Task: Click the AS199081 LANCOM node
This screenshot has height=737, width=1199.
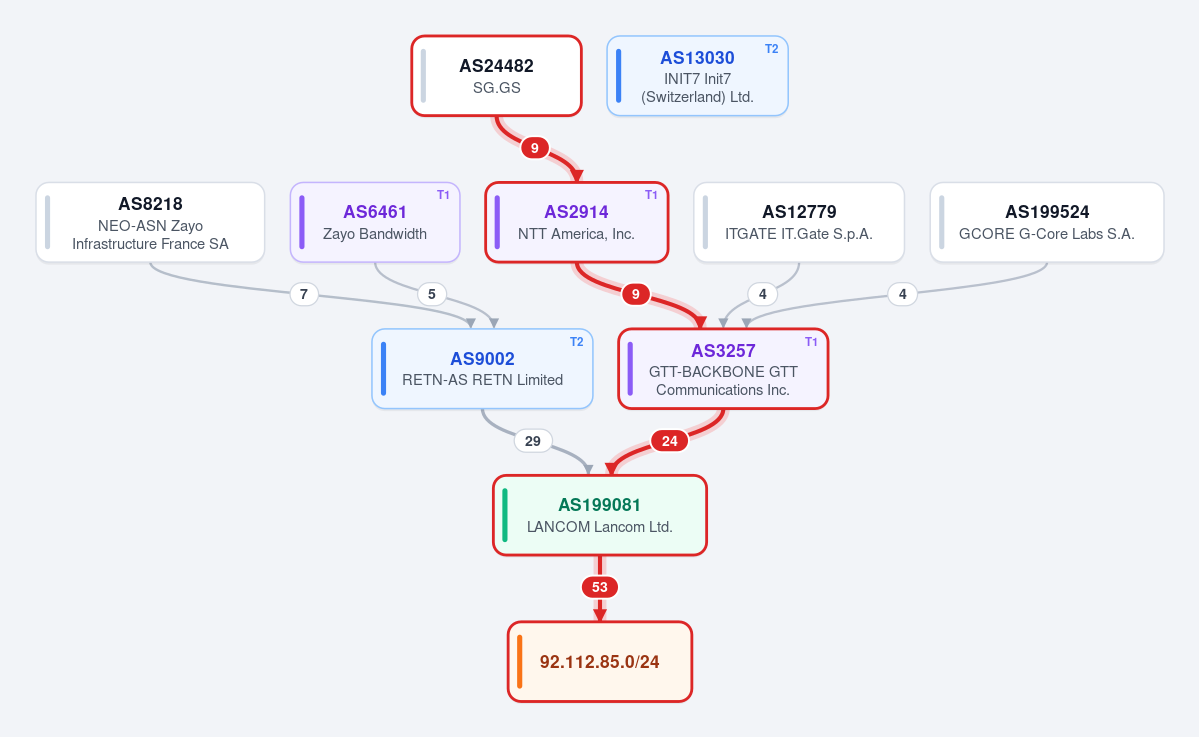Action: point(600,515)
